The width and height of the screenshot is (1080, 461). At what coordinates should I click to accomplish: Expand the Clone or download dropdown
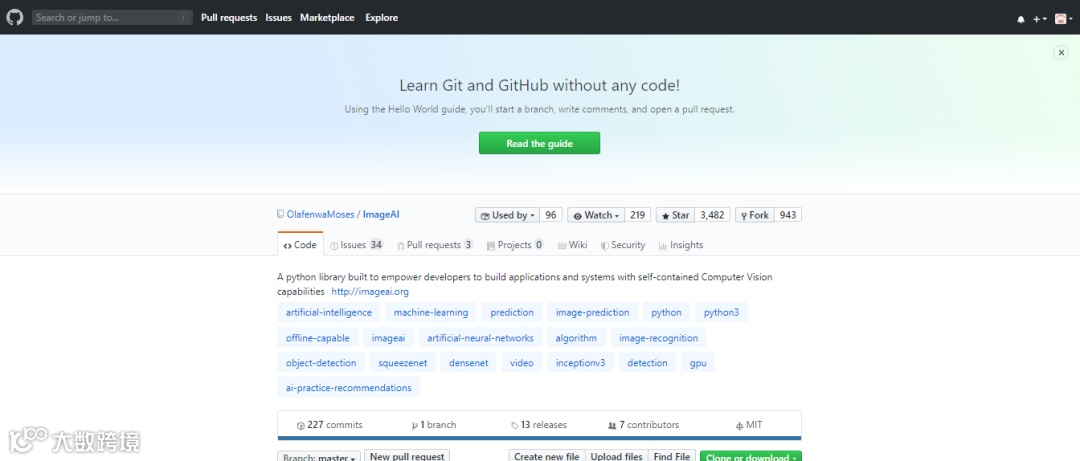(751, 457)
